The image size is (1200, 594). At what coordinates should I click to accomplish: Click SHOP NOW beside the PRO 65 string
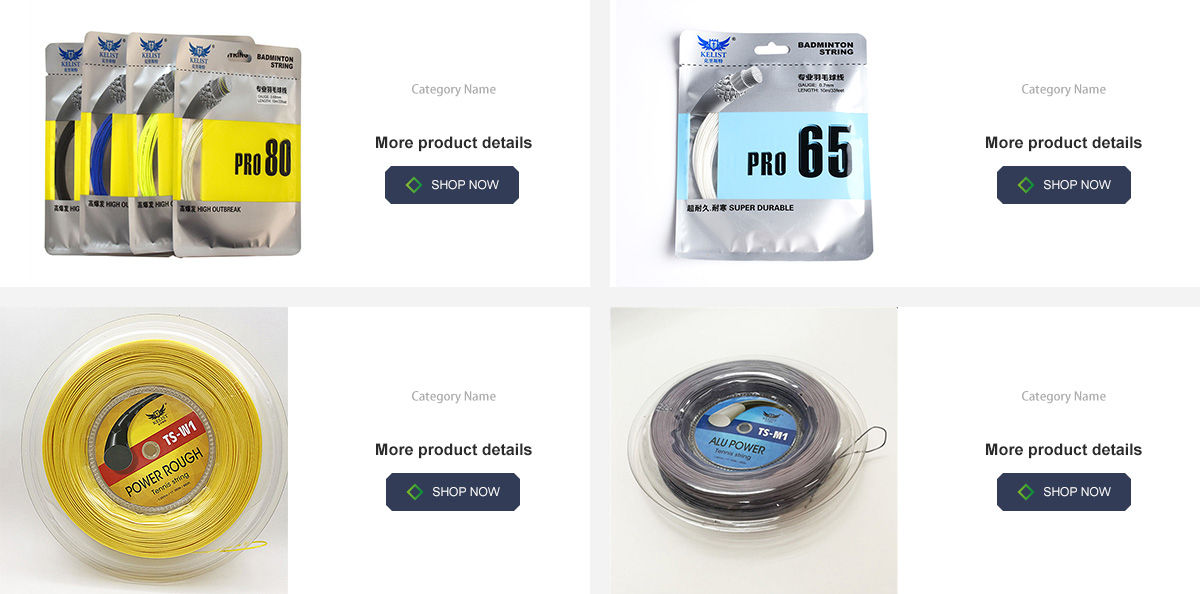click(x=1064, y=185)
